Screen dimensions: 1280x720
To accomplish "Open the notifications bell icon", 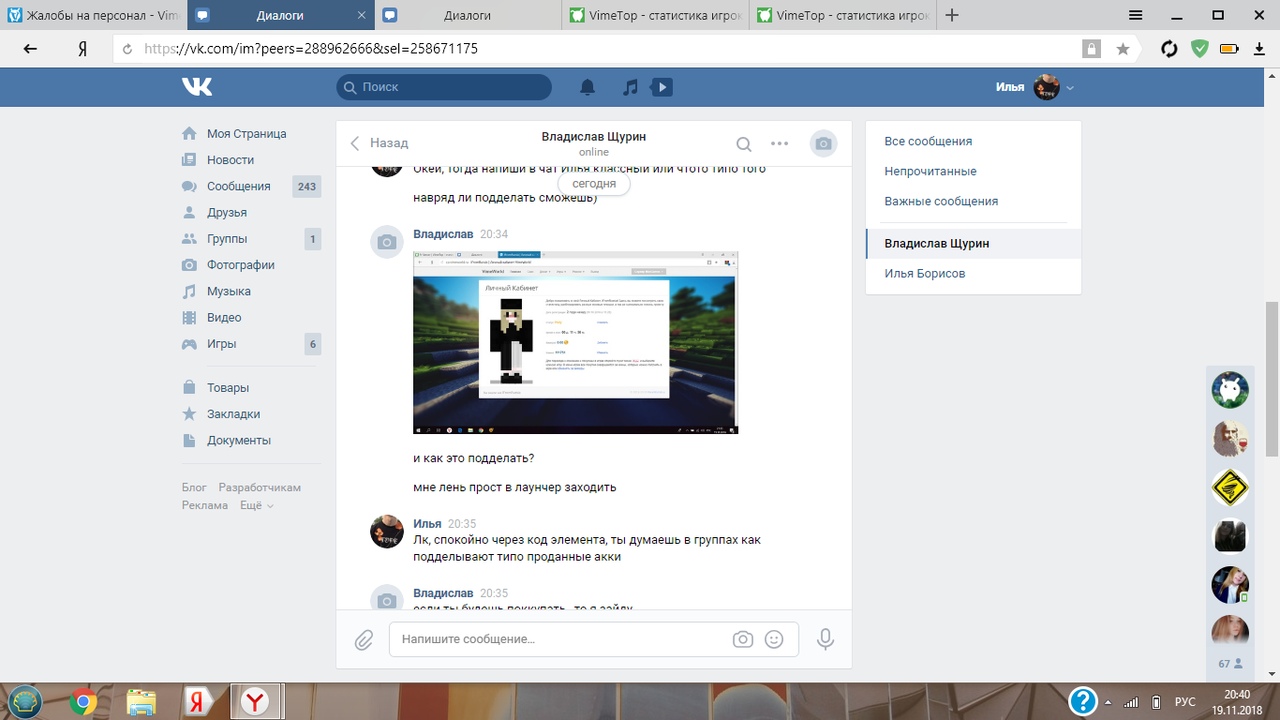I will [588, 87].
